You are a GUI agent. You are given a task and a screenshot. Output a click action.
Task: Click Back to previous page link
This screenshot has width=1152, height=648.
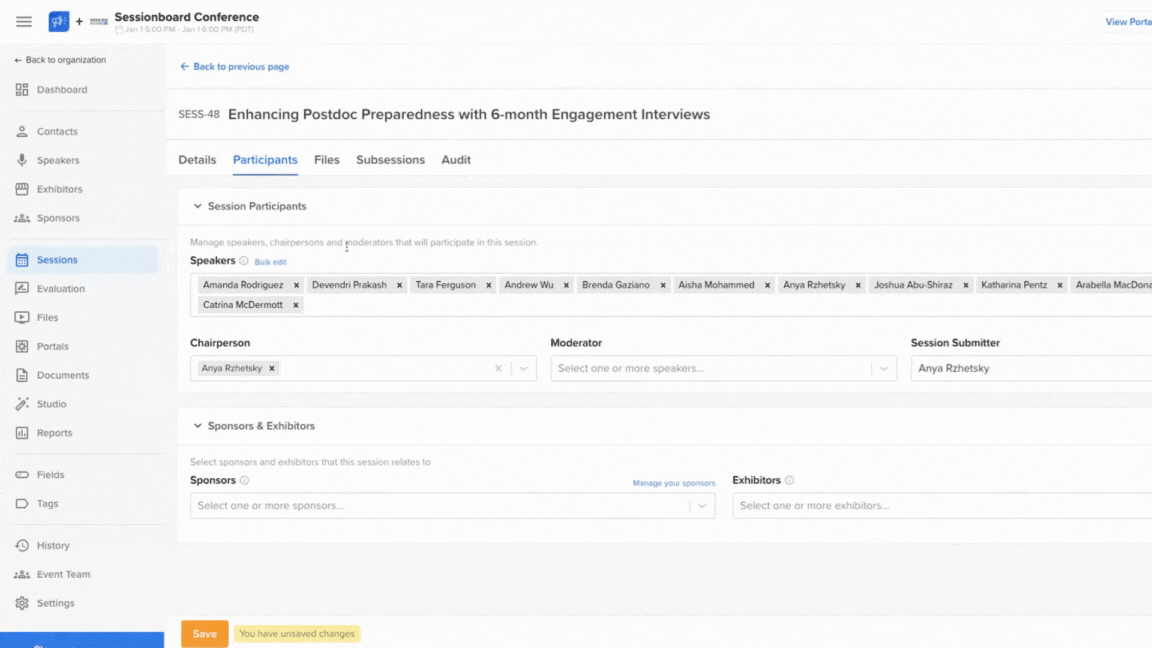point(234,67)
